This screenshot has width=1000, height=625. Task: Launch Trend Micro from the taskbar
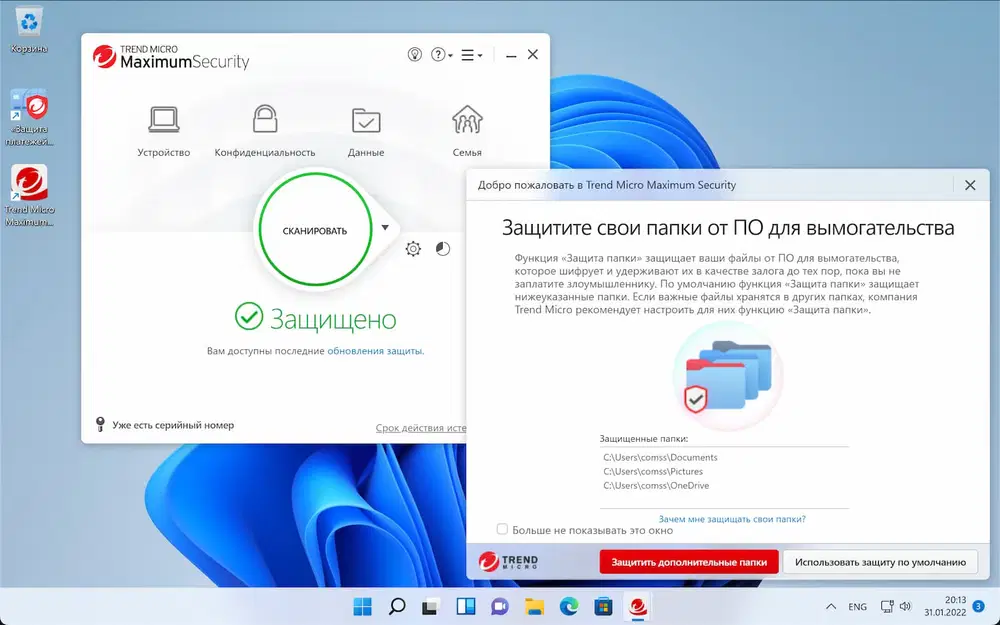[x=637, y=606]
